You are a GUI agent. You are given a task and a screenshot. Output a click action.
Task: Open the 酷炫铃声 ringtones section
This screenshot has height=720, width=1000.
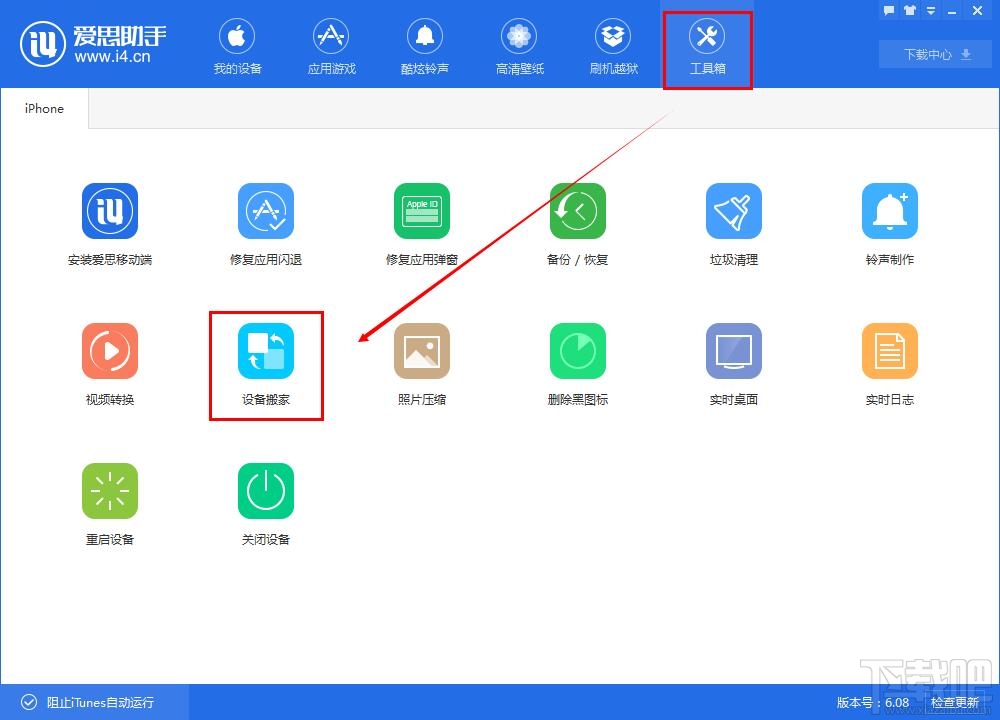[x=425, y=47]
